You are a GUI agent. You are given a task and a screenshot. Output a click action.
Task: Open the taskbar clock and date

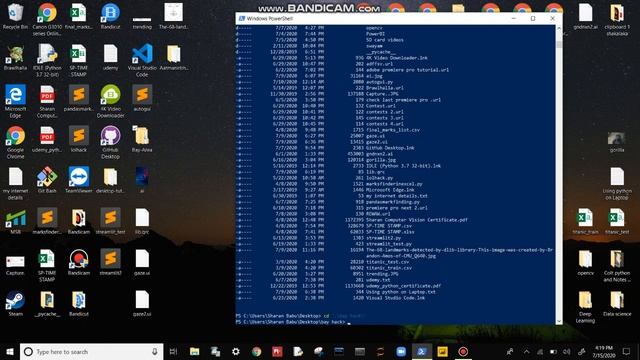coord(604,351)
